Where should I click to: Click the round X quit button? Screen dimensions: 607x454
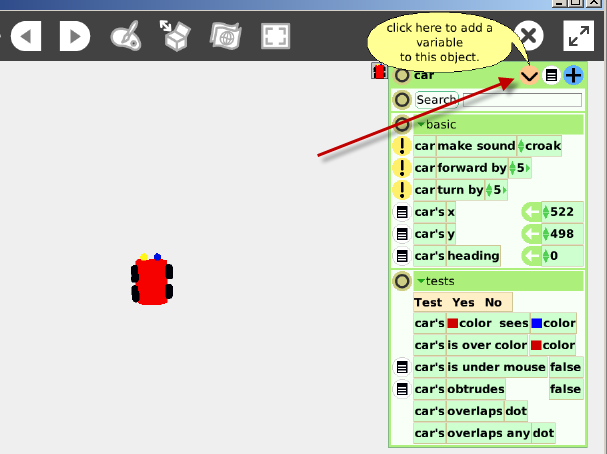[529, 36]
